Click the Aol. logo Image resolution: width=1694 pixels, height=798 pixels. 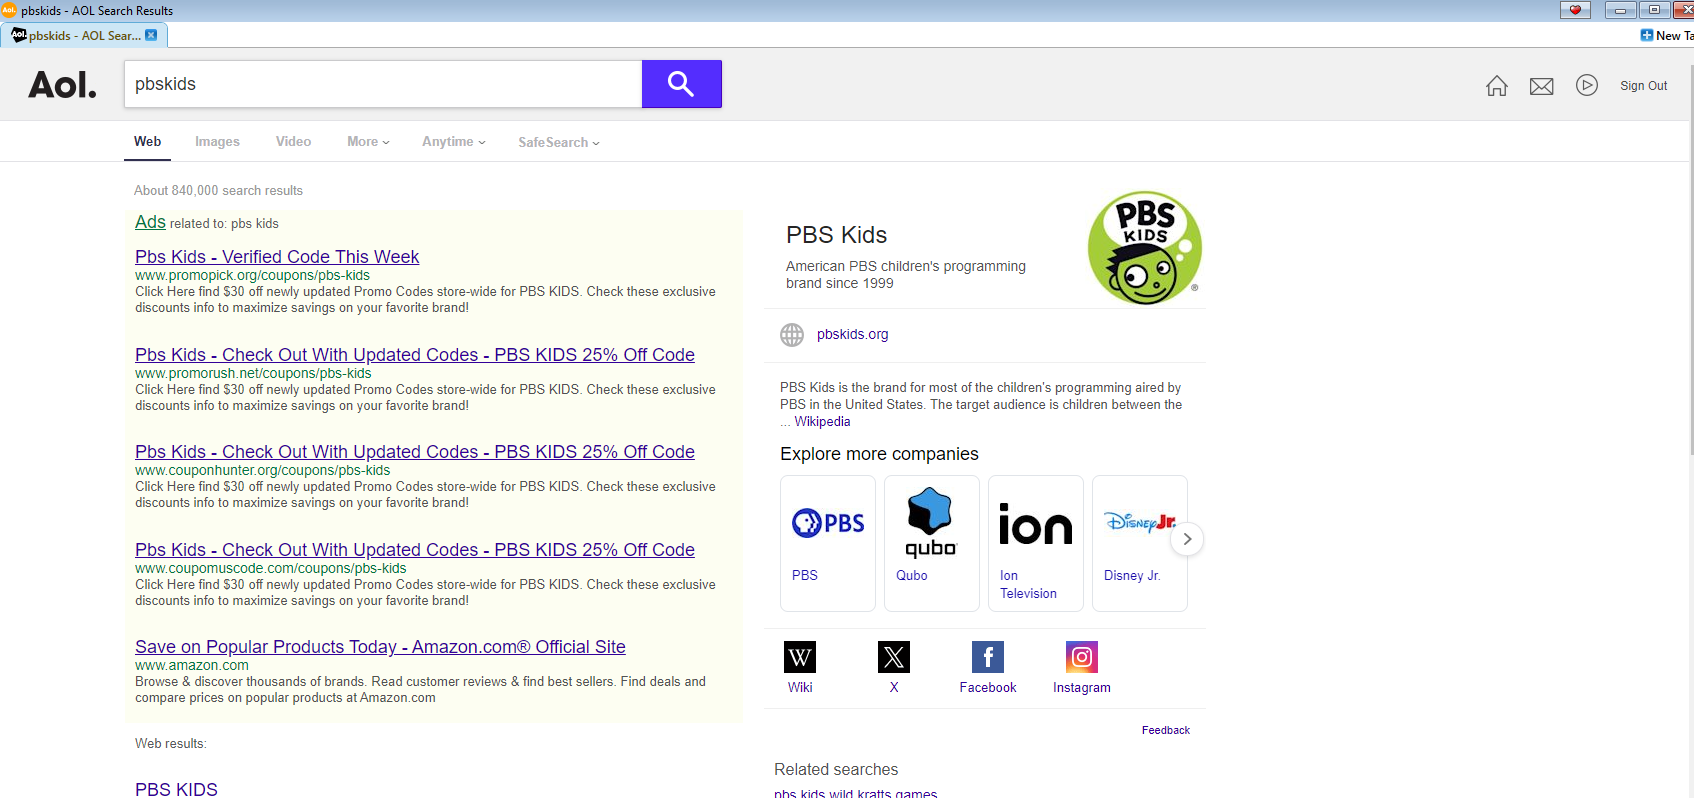point(62,85)
